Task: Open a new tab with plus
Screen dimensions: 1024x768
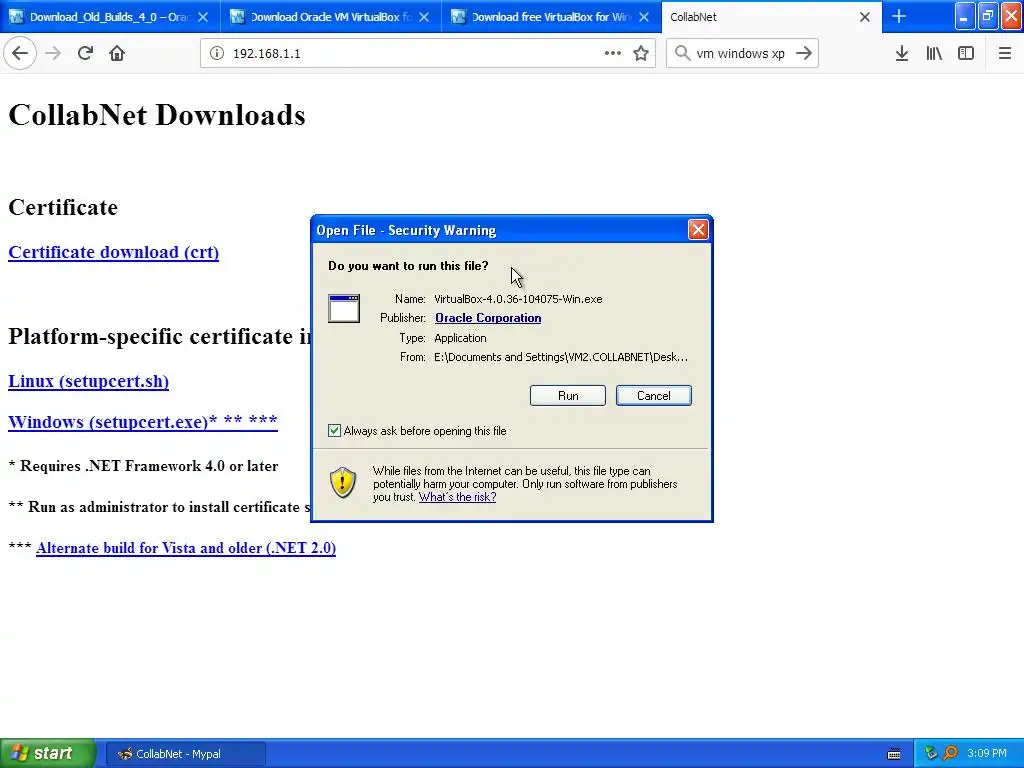Action: click(899, 16)
